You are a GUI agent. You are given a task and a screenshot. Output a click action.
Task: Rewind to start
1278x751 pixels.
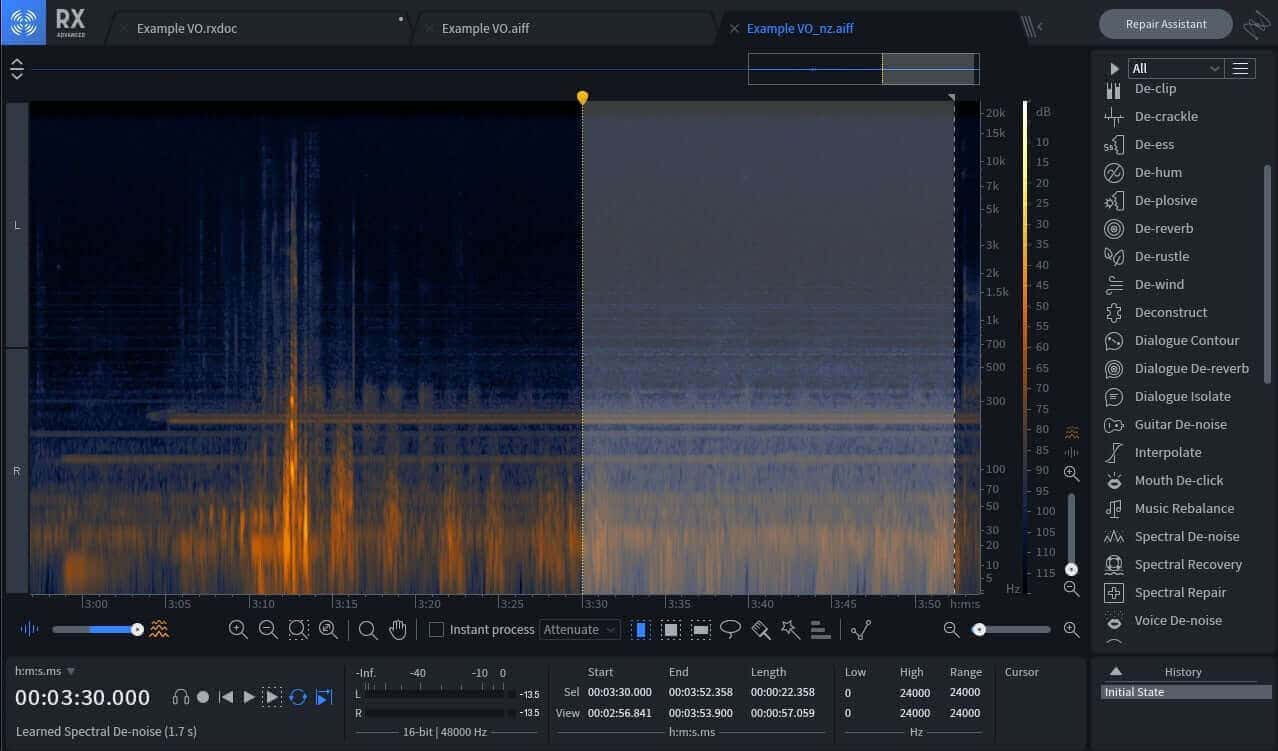(226, 697)
